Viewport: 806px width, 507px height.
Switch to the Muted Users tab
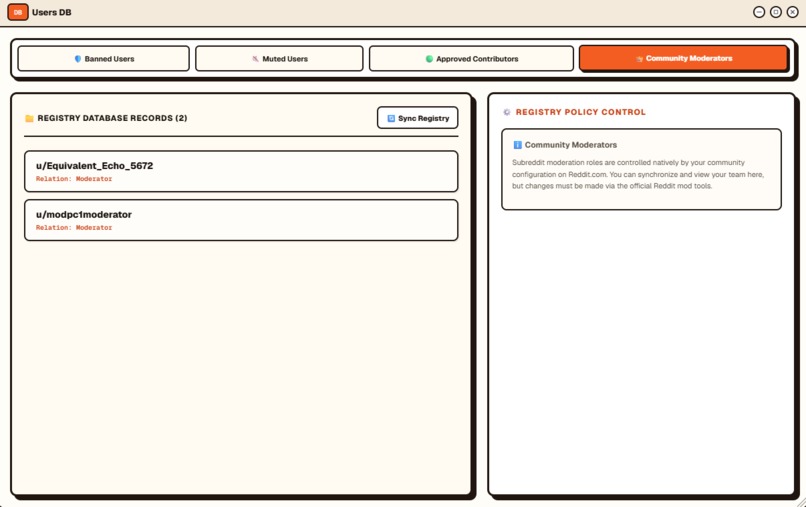(x=279, y=59)
